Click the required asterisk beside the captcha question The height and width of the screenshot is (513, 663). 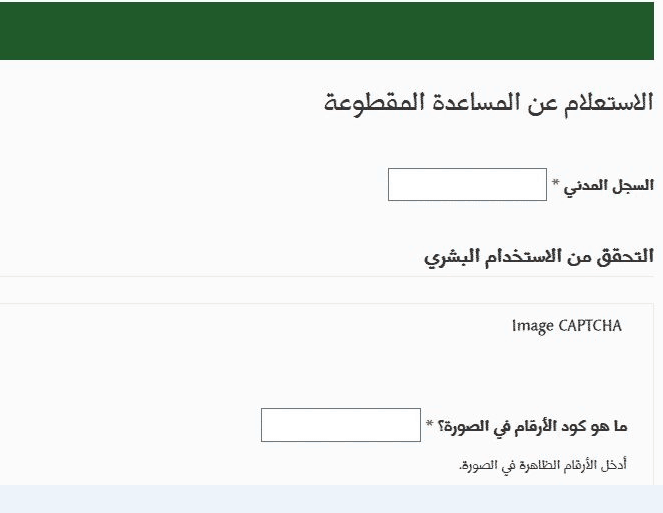coord(430,423)
